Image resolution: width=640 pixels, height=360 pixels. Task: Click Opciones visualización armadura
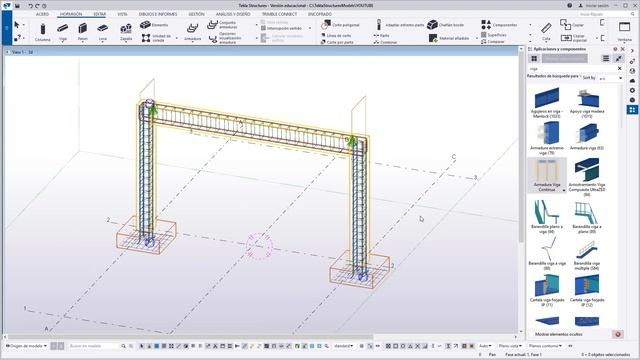pyautogui.click(x=225, y=38)
